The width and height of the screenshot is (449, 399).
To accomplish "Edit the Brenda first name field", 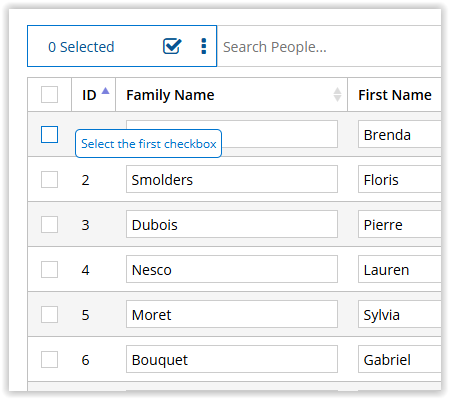I will [x=400, y=134].
